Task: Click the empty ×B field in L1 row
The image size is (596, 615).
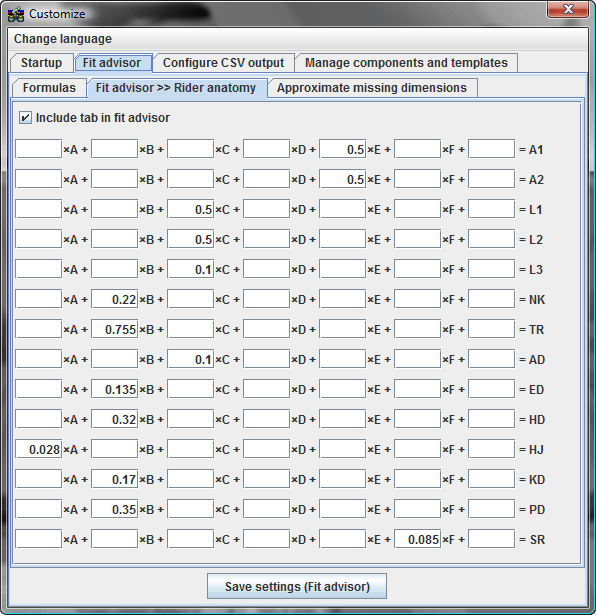Action: coord(114,209)
